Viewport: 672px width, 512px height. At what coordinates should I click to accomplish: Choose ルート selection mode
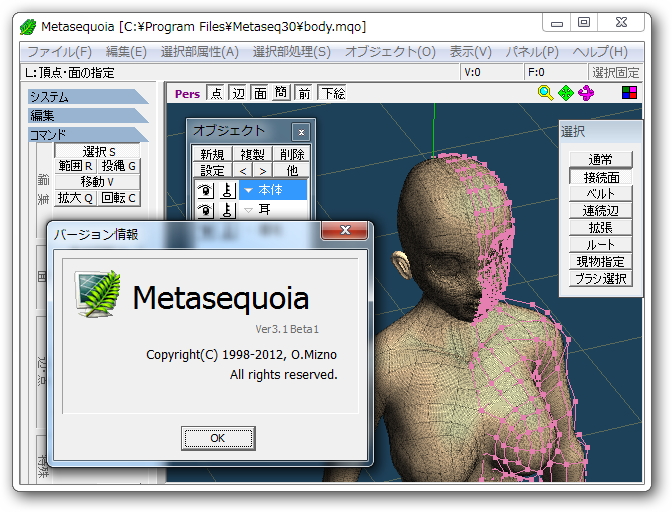pos(600,244)
